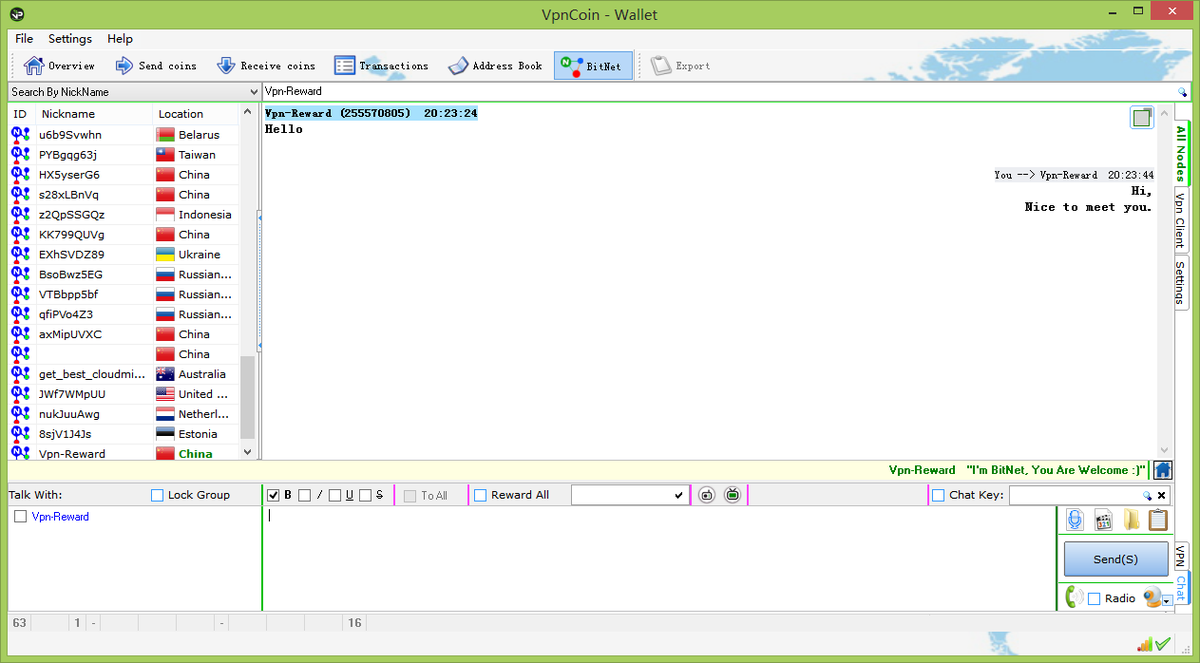1200x663 pixels.
Task: Click into the message typing area
Action: click(x=658, y=558)
